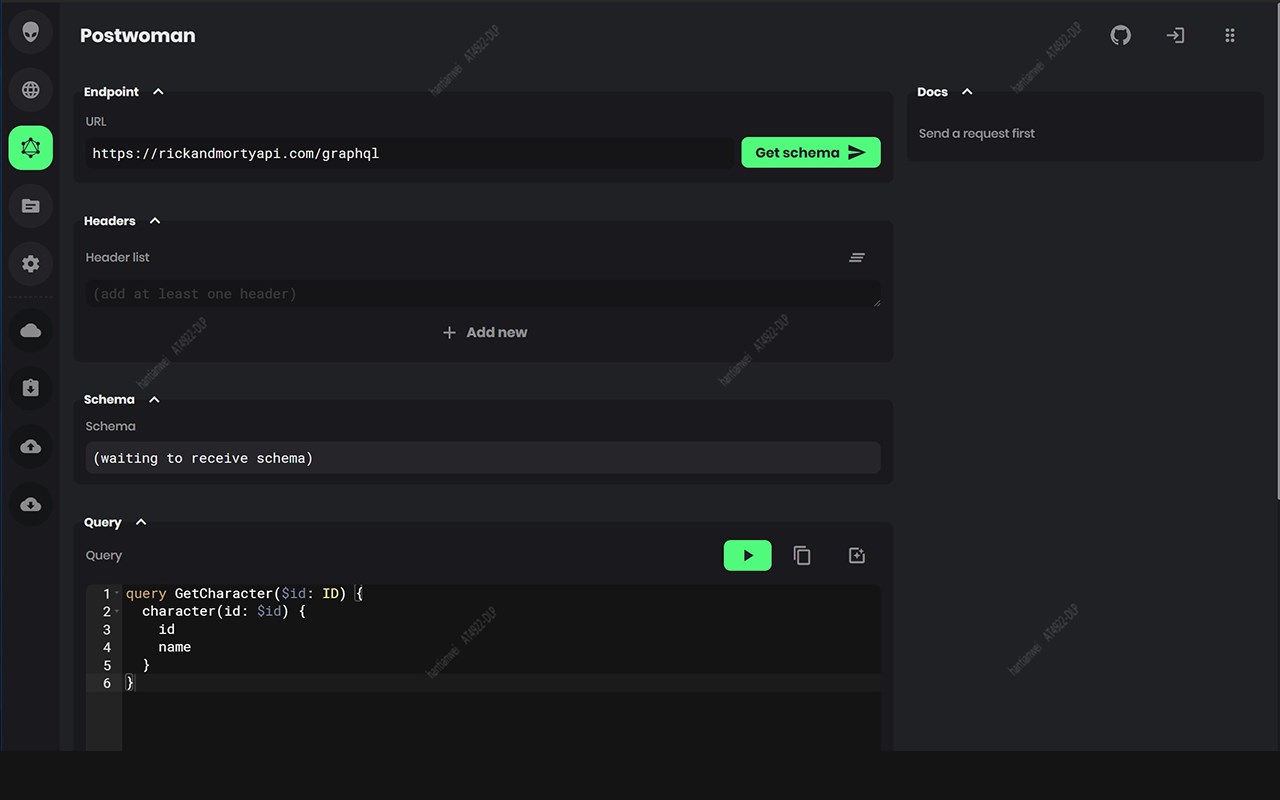Open the documentation sidebar icon
Image resolution: width=1280 pixels, height=800 pixels.
tap(31, 206)
